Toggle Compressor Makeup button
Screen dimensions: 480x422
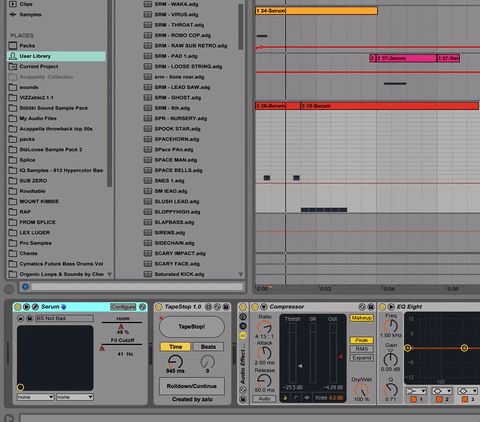pos(362,318)
